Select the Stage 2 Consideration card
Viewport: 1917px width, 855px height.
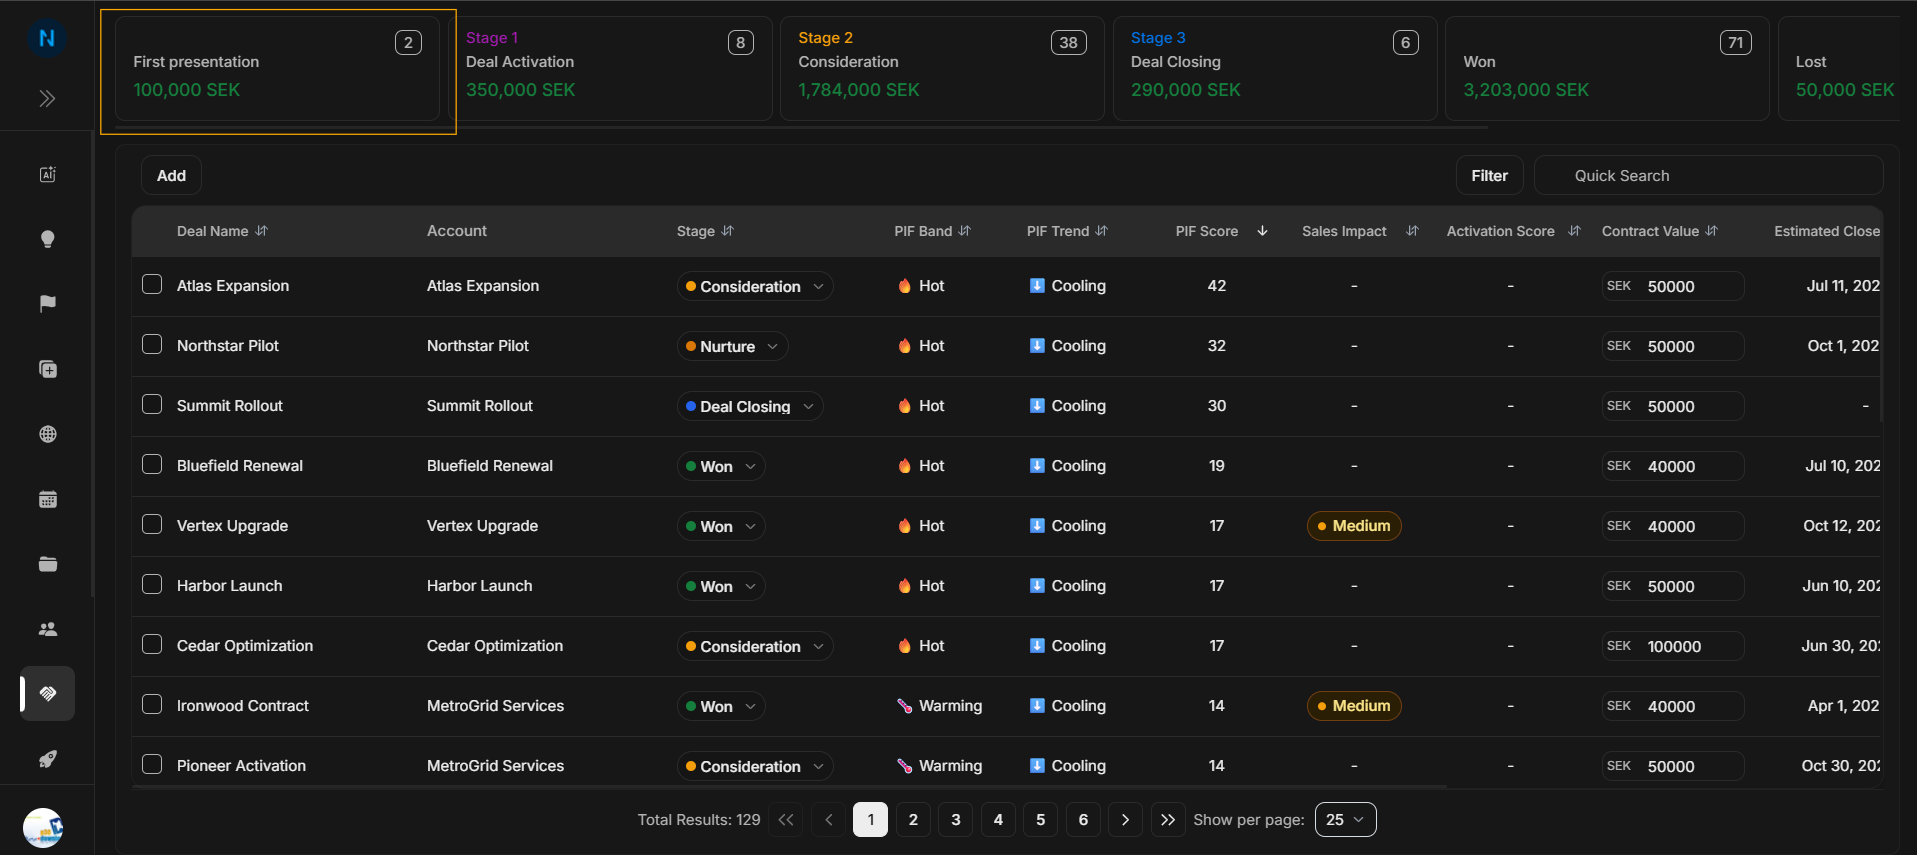(x=942, y=69)
